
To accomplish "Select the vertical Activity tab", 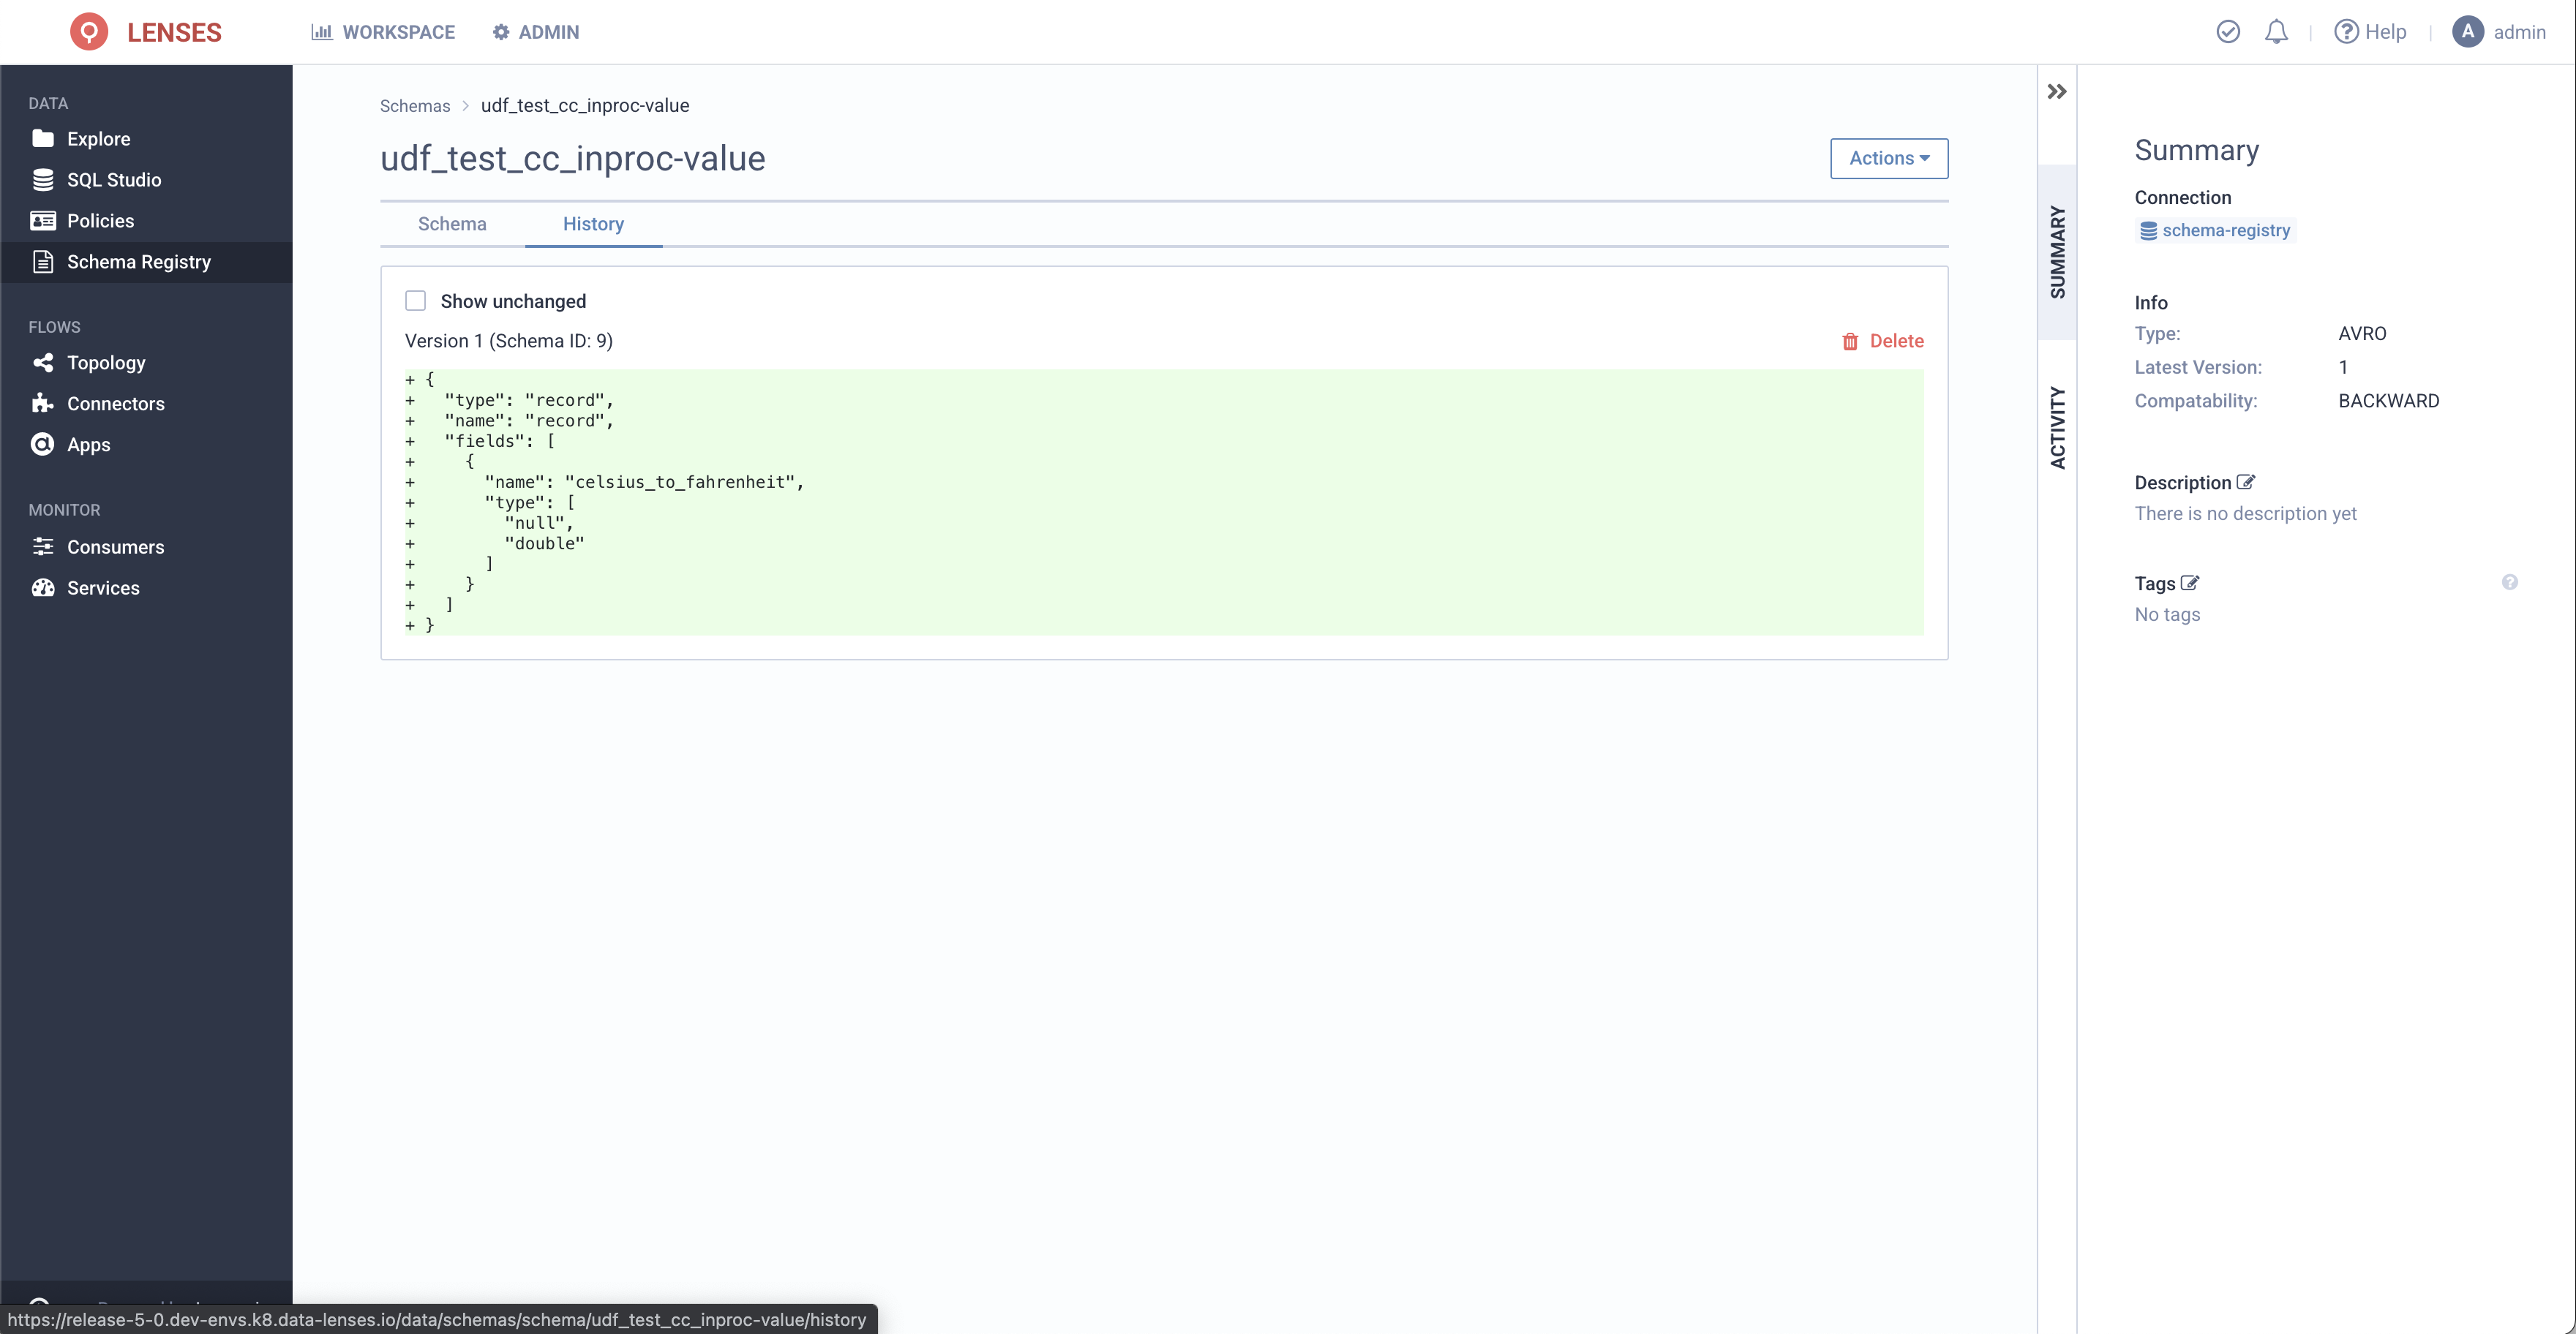I will coord(2057,427).
